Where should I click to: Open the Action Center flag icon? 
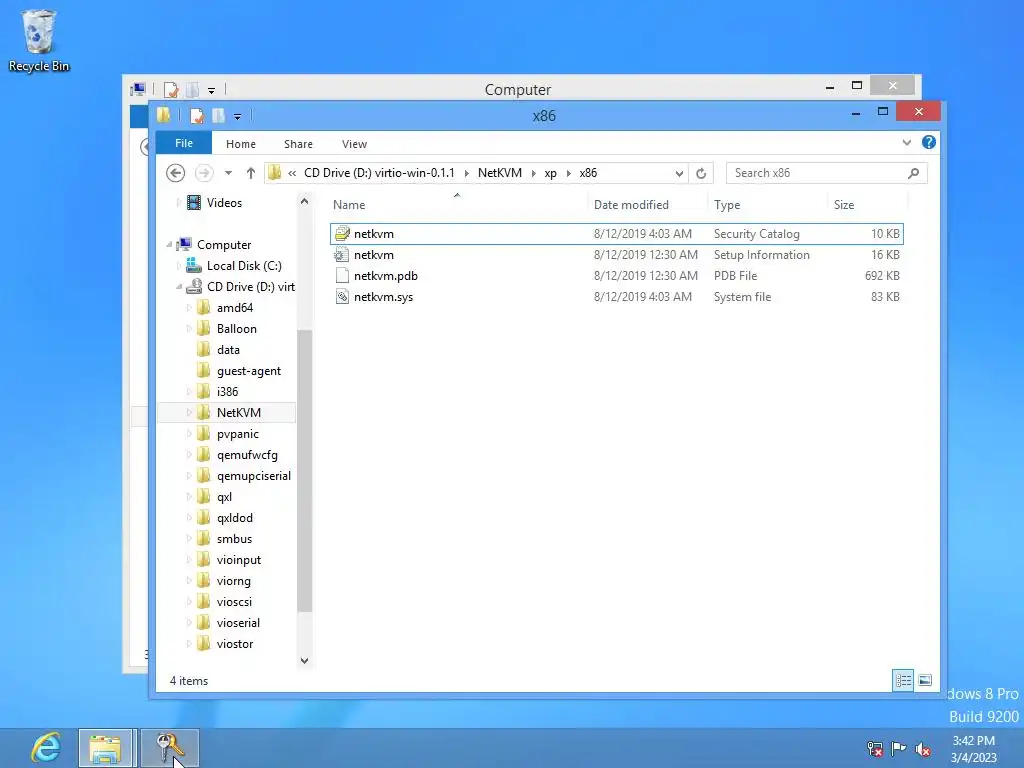pyautogui.click(x=899, y=748)
